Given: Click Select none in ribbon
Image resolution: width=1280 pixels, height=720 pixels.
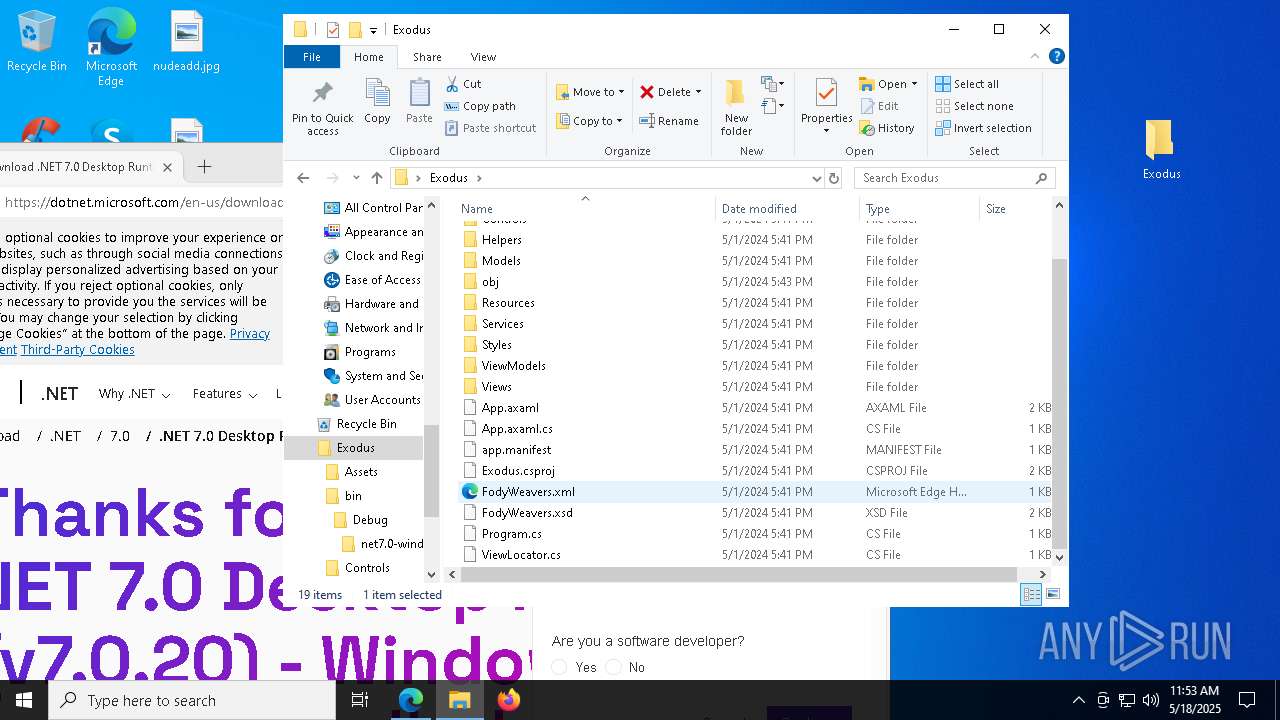Looking at the screenshot, I should click(974, 106).
